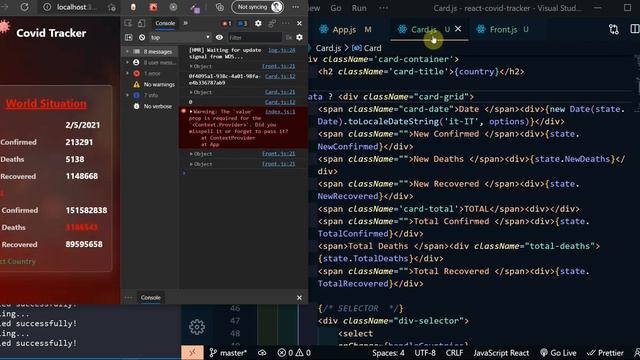The height and width of the screenshot is (360, 640).
Task: Split the VS Code editor
Action: pyautogui.click(x=635, y=29)
